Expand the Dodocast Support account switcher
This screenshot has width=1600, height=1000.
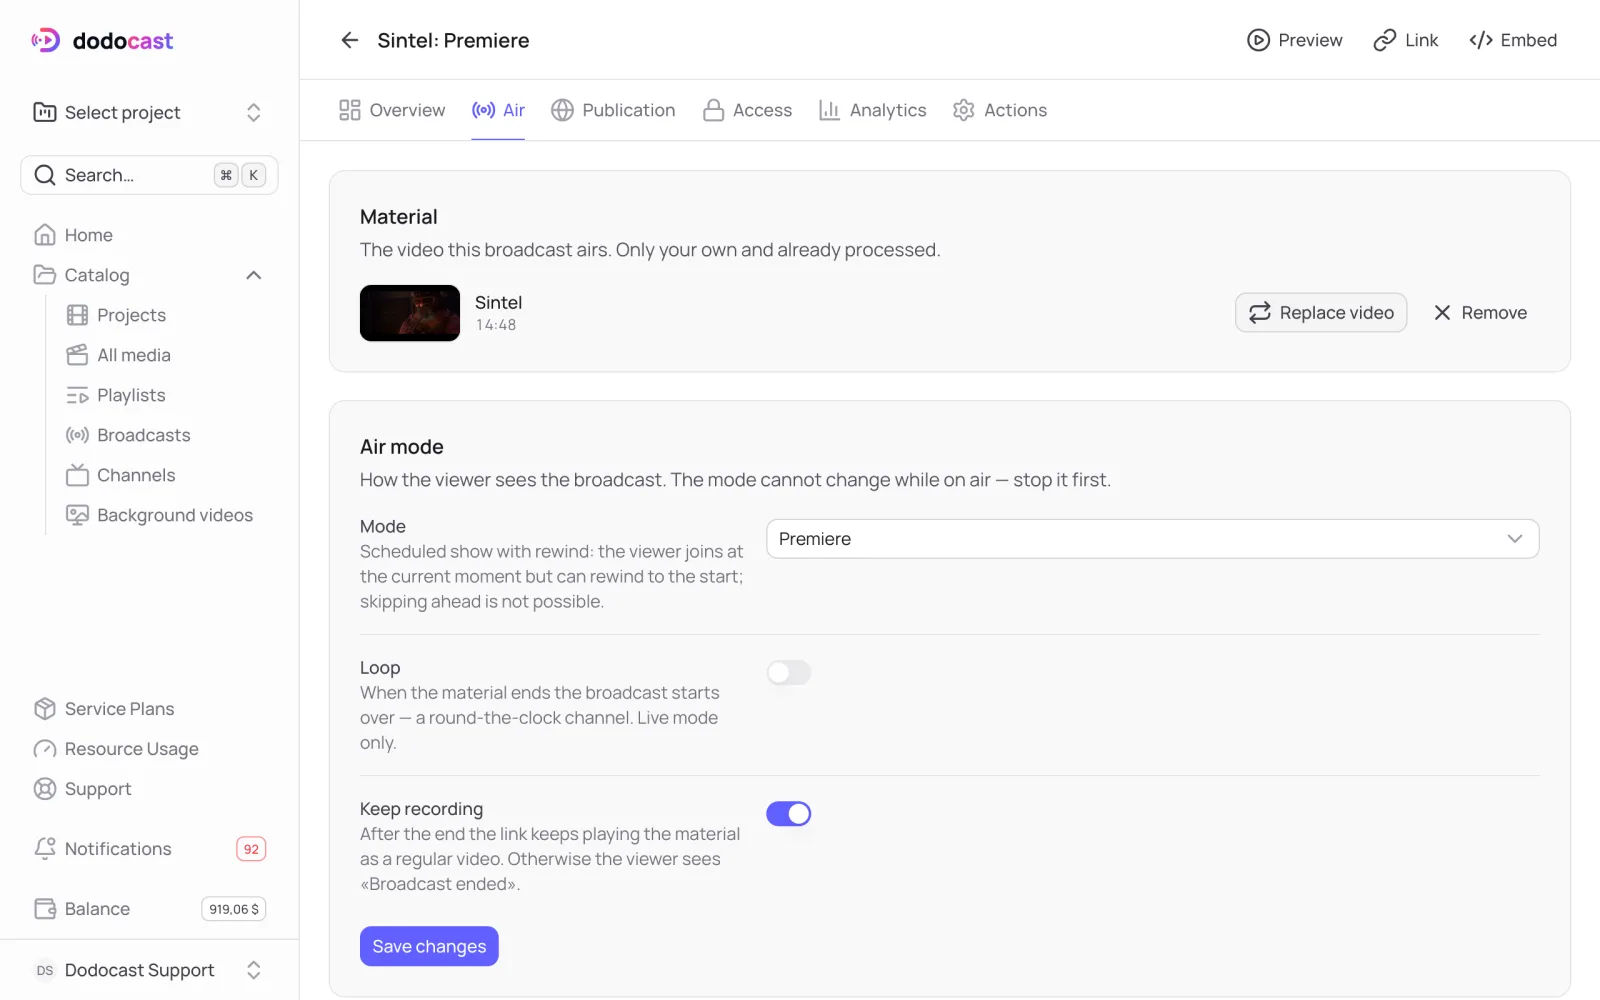coord(150,970)
